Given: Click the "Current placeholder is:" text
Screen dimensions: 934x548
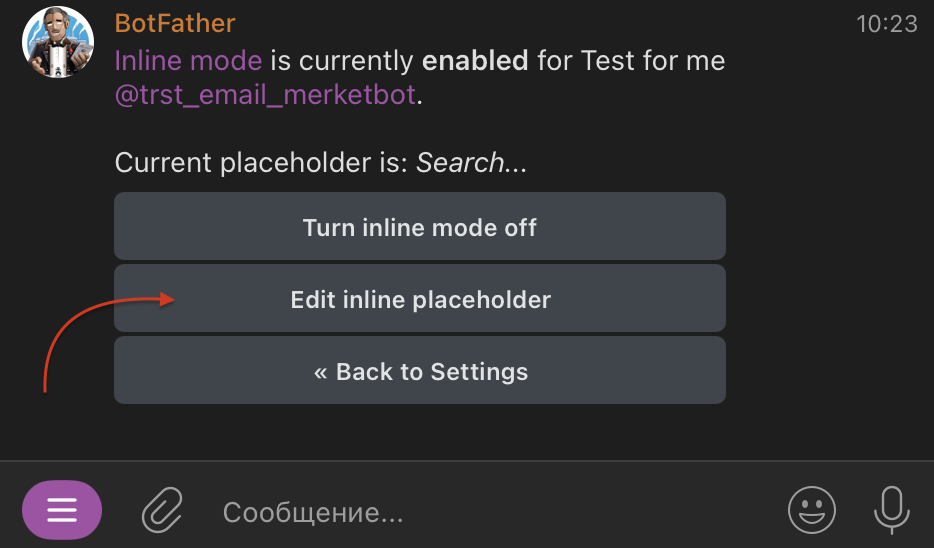Looking at the screenshot, I should pyautogui.click(x=261, y=163).
